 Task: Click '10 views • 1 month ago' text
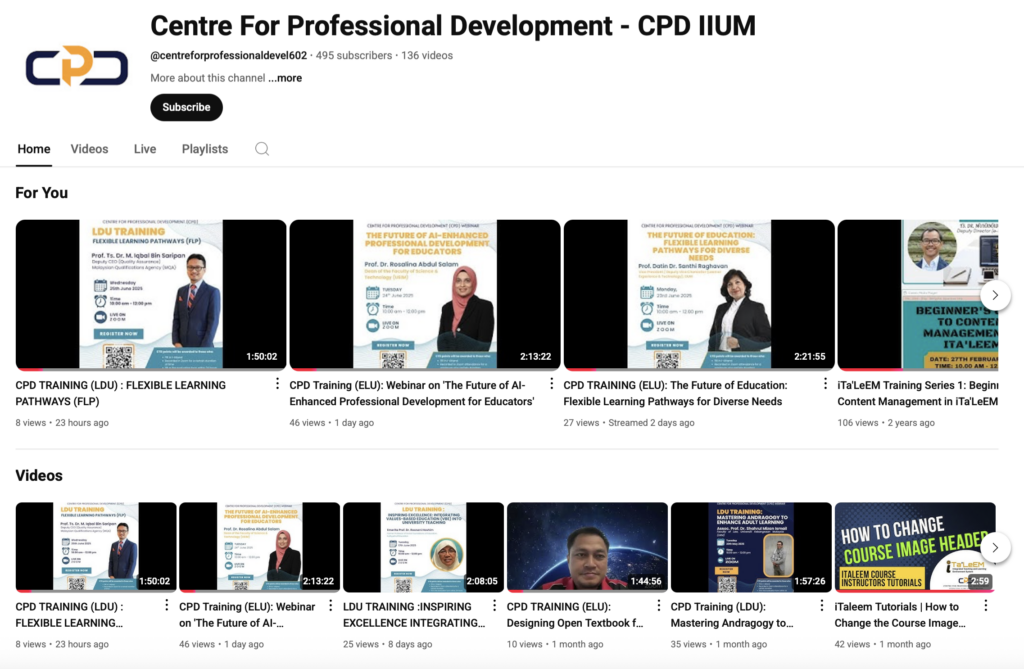click(555, 644)
